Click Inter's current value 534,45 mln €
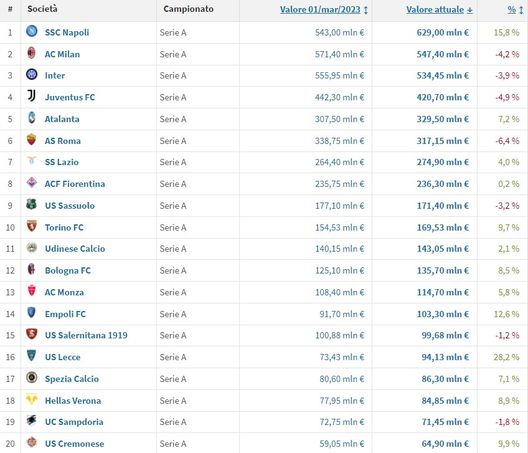The width and height of the screenshot is (528, 453). point(442,76)
